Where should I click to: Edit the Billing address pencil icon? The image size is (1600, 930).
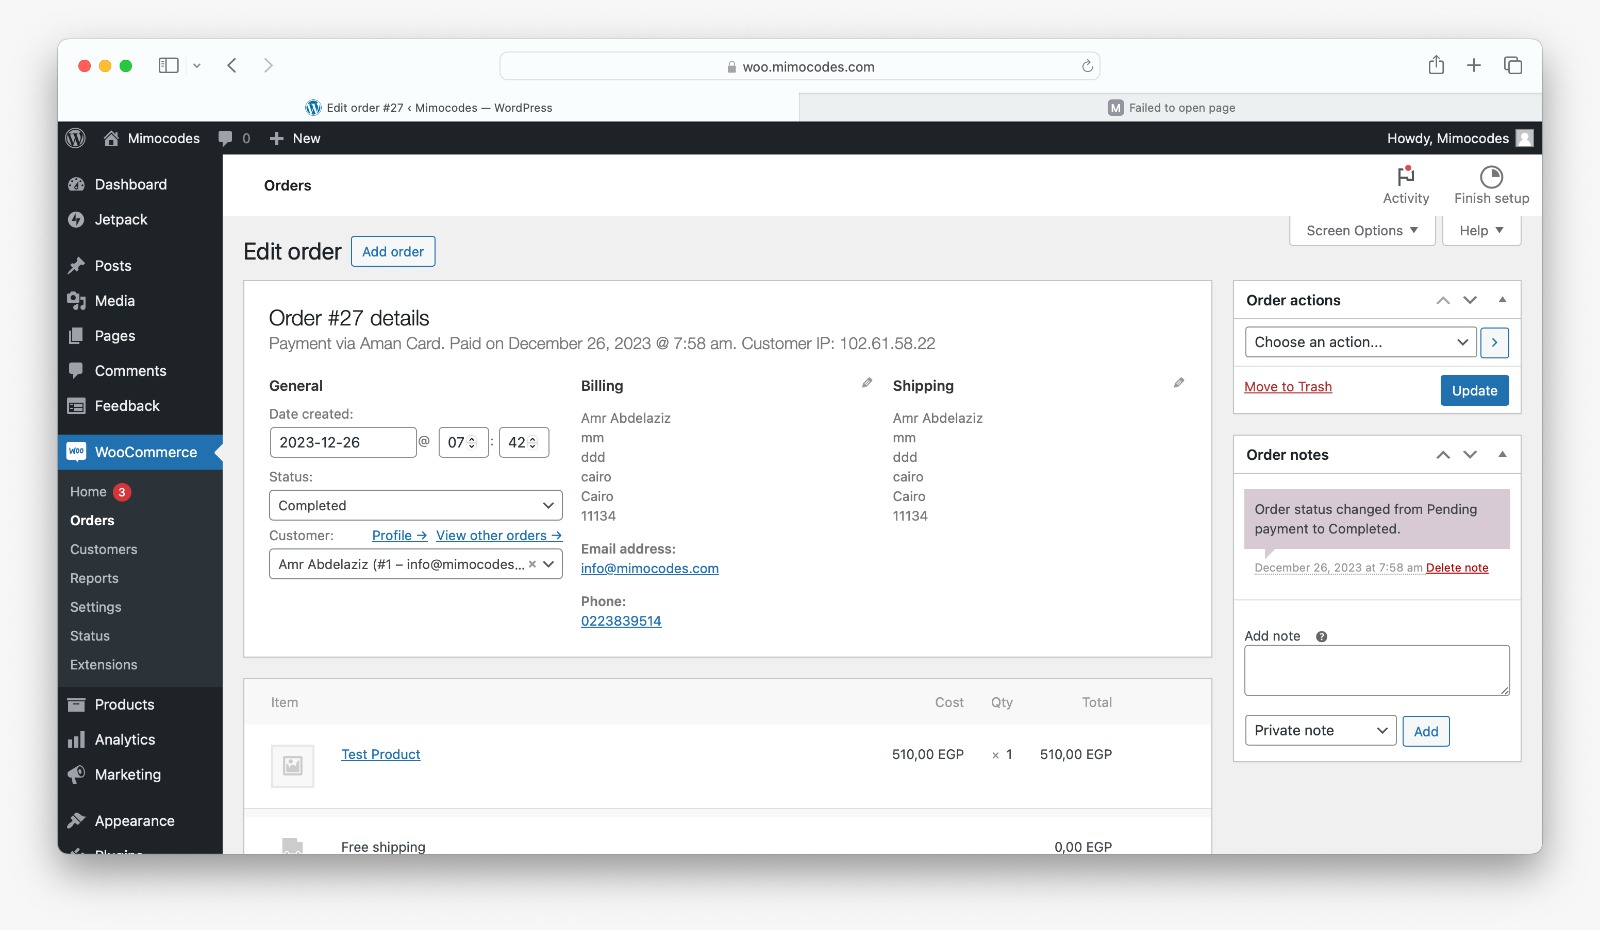pos(866,382)
